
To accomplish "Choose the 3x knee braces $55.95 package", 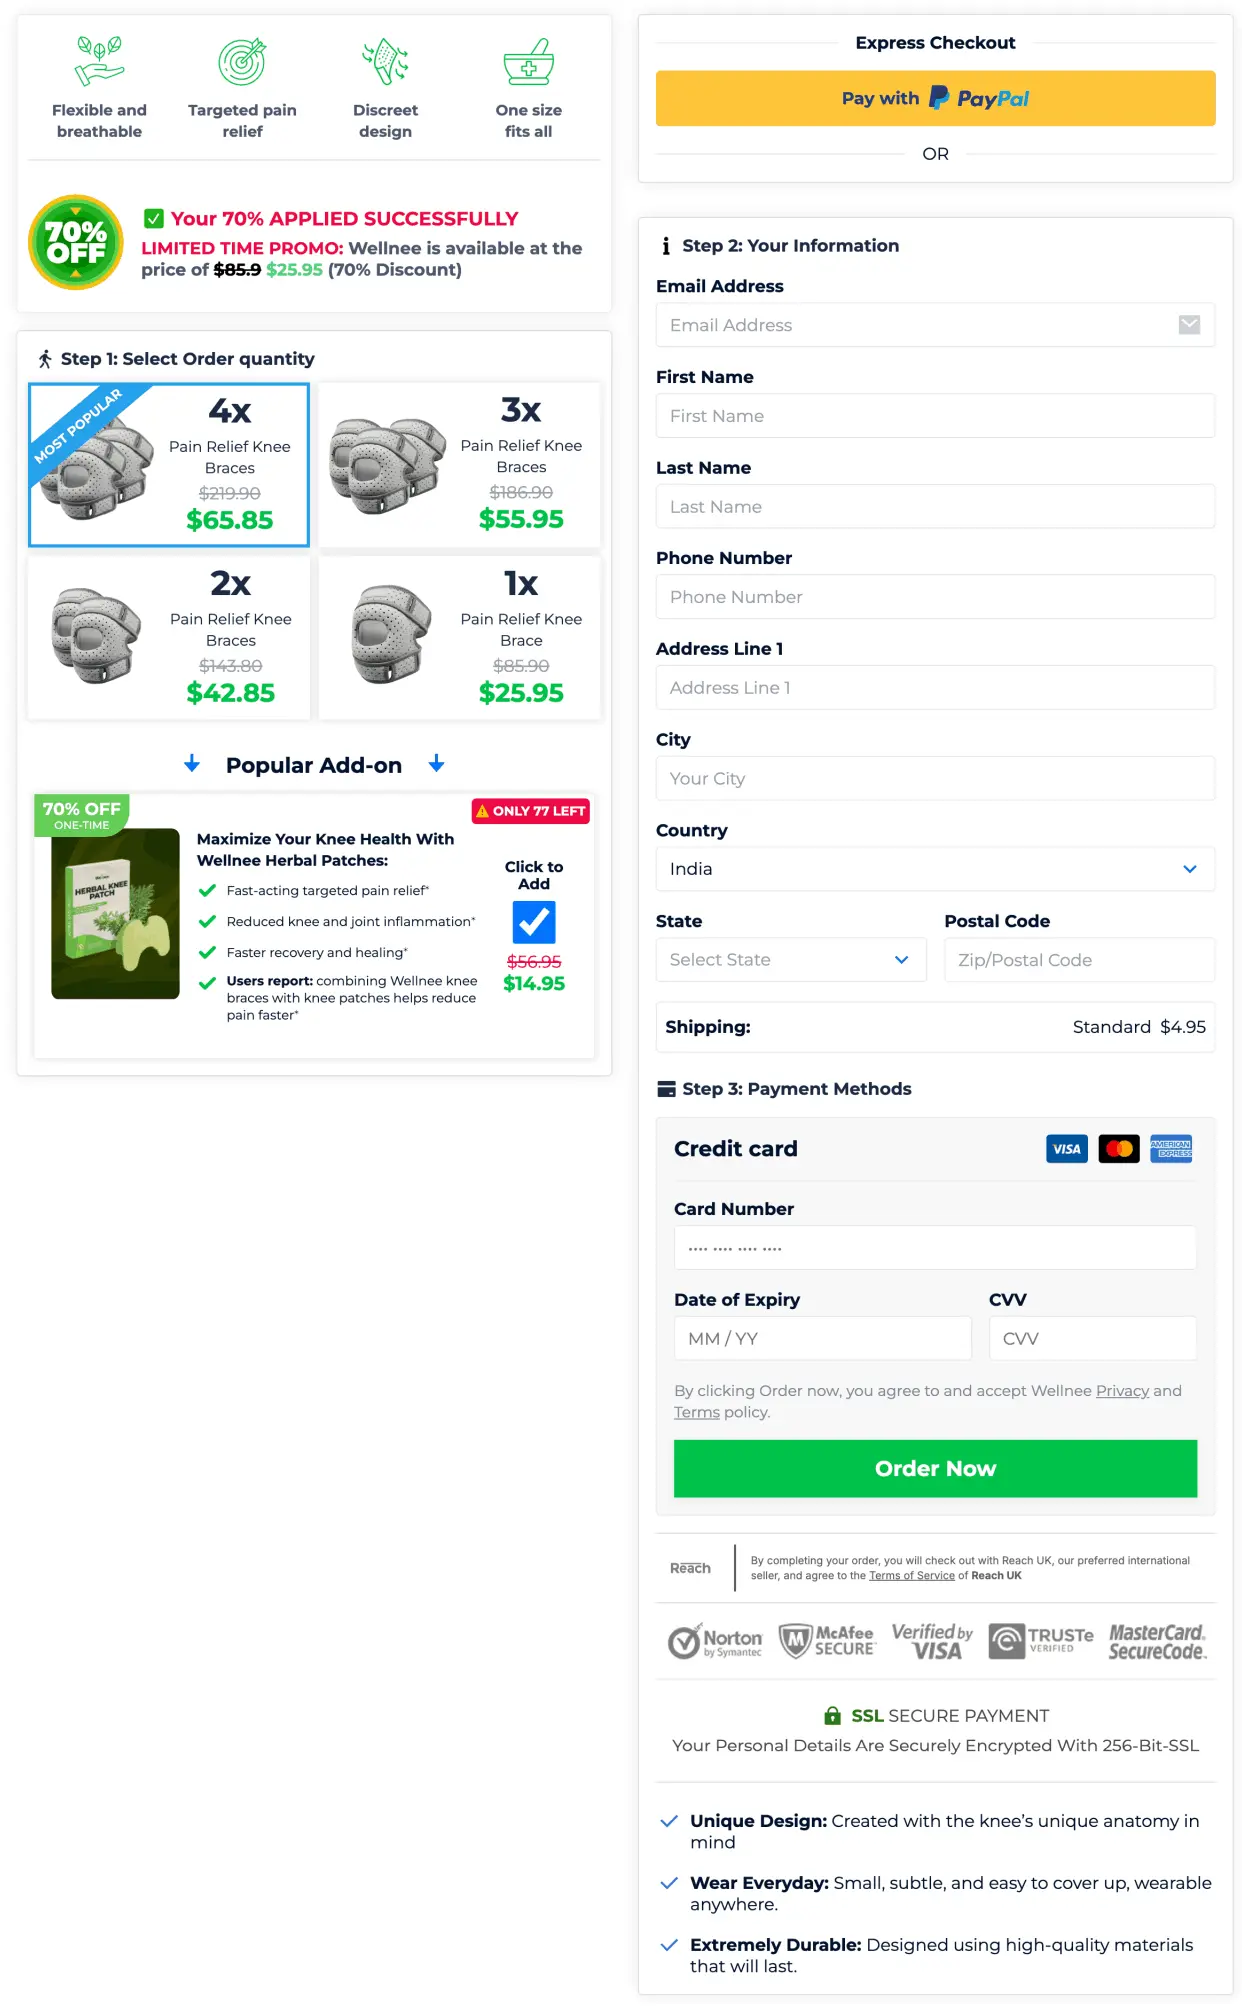I will click(460, 465).
